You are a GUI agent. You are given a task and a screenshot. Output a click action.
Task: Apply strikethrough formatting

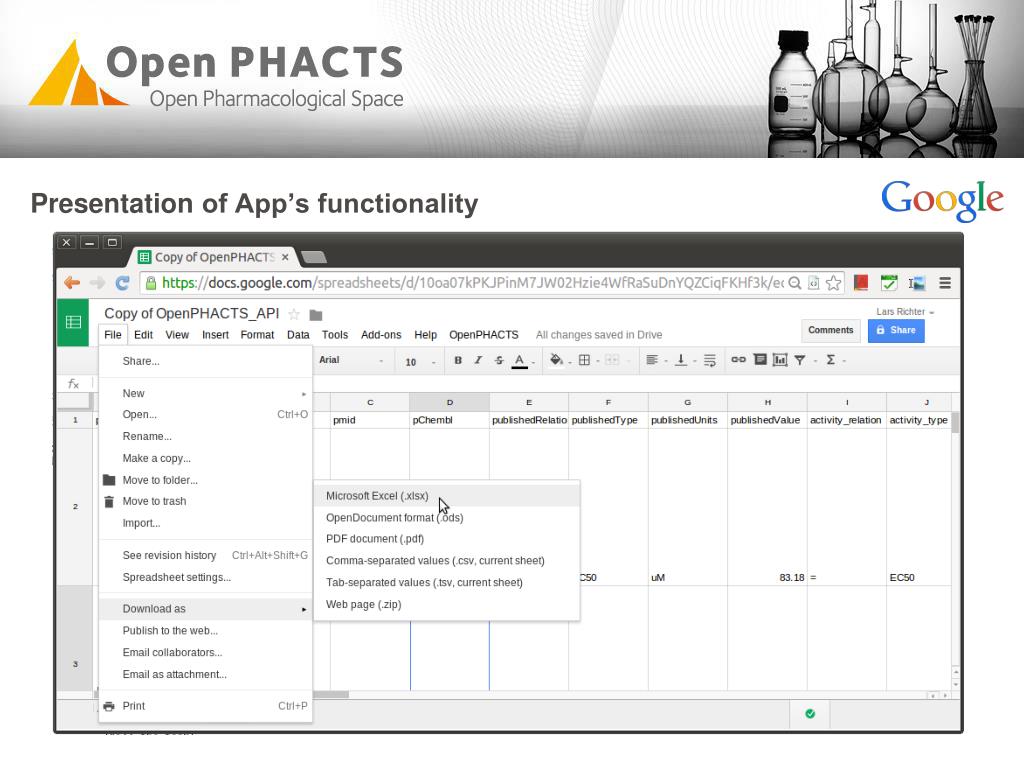pyautogui.click(x=499, y=360)
